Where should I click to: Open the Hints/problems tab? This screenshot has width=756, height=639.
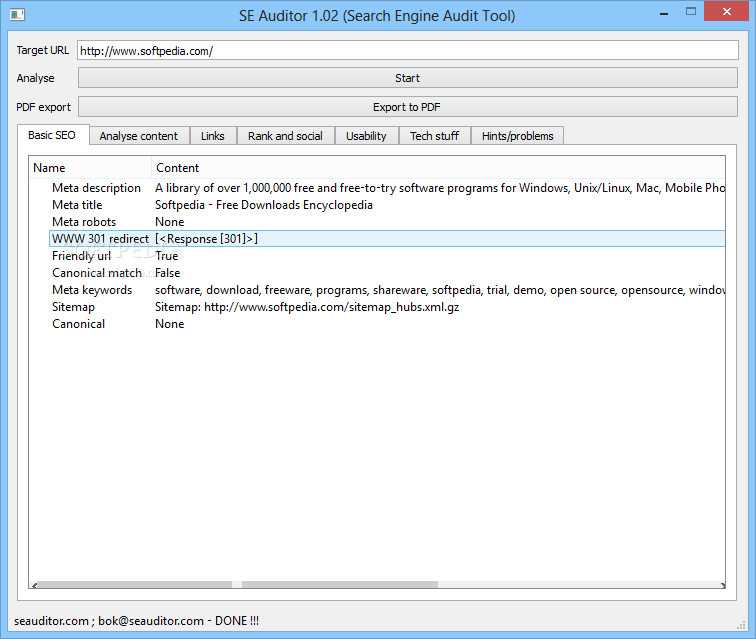(517, 136)
